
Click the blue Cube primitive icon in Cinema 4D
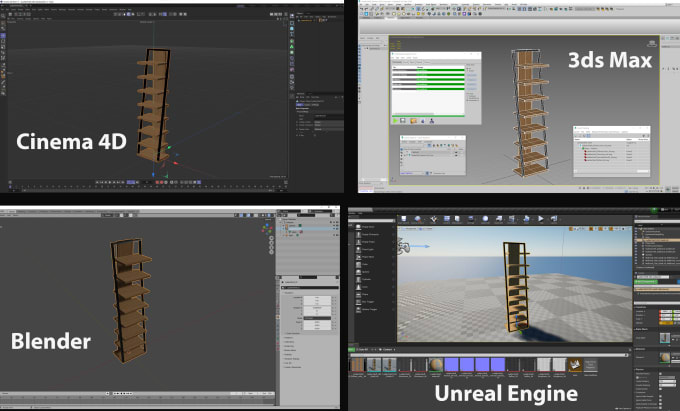pos(292,29)
